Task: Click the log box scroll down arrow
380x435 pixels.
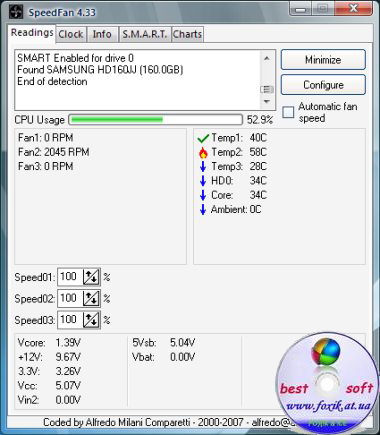Action: (x=267, y=102)
